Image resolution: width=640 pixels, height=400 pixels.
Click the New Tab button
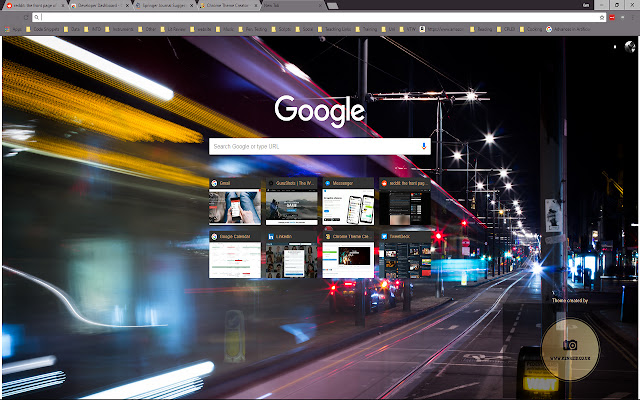tap(333, 6)
